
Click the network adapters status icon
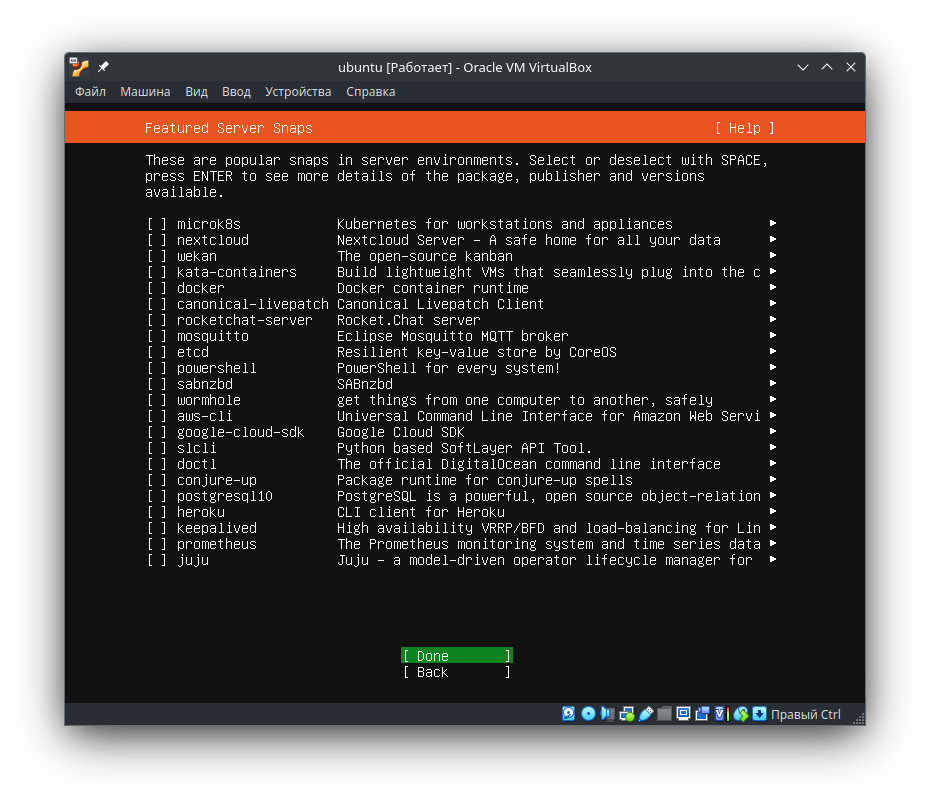click(x=627, y=713)
